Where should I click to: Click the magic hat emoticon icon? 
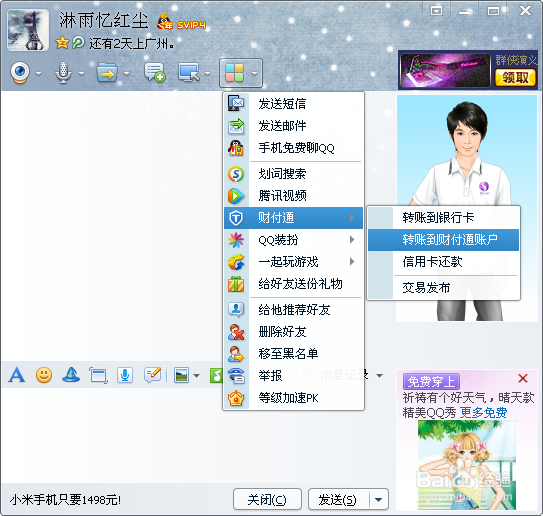pos(71,375)
